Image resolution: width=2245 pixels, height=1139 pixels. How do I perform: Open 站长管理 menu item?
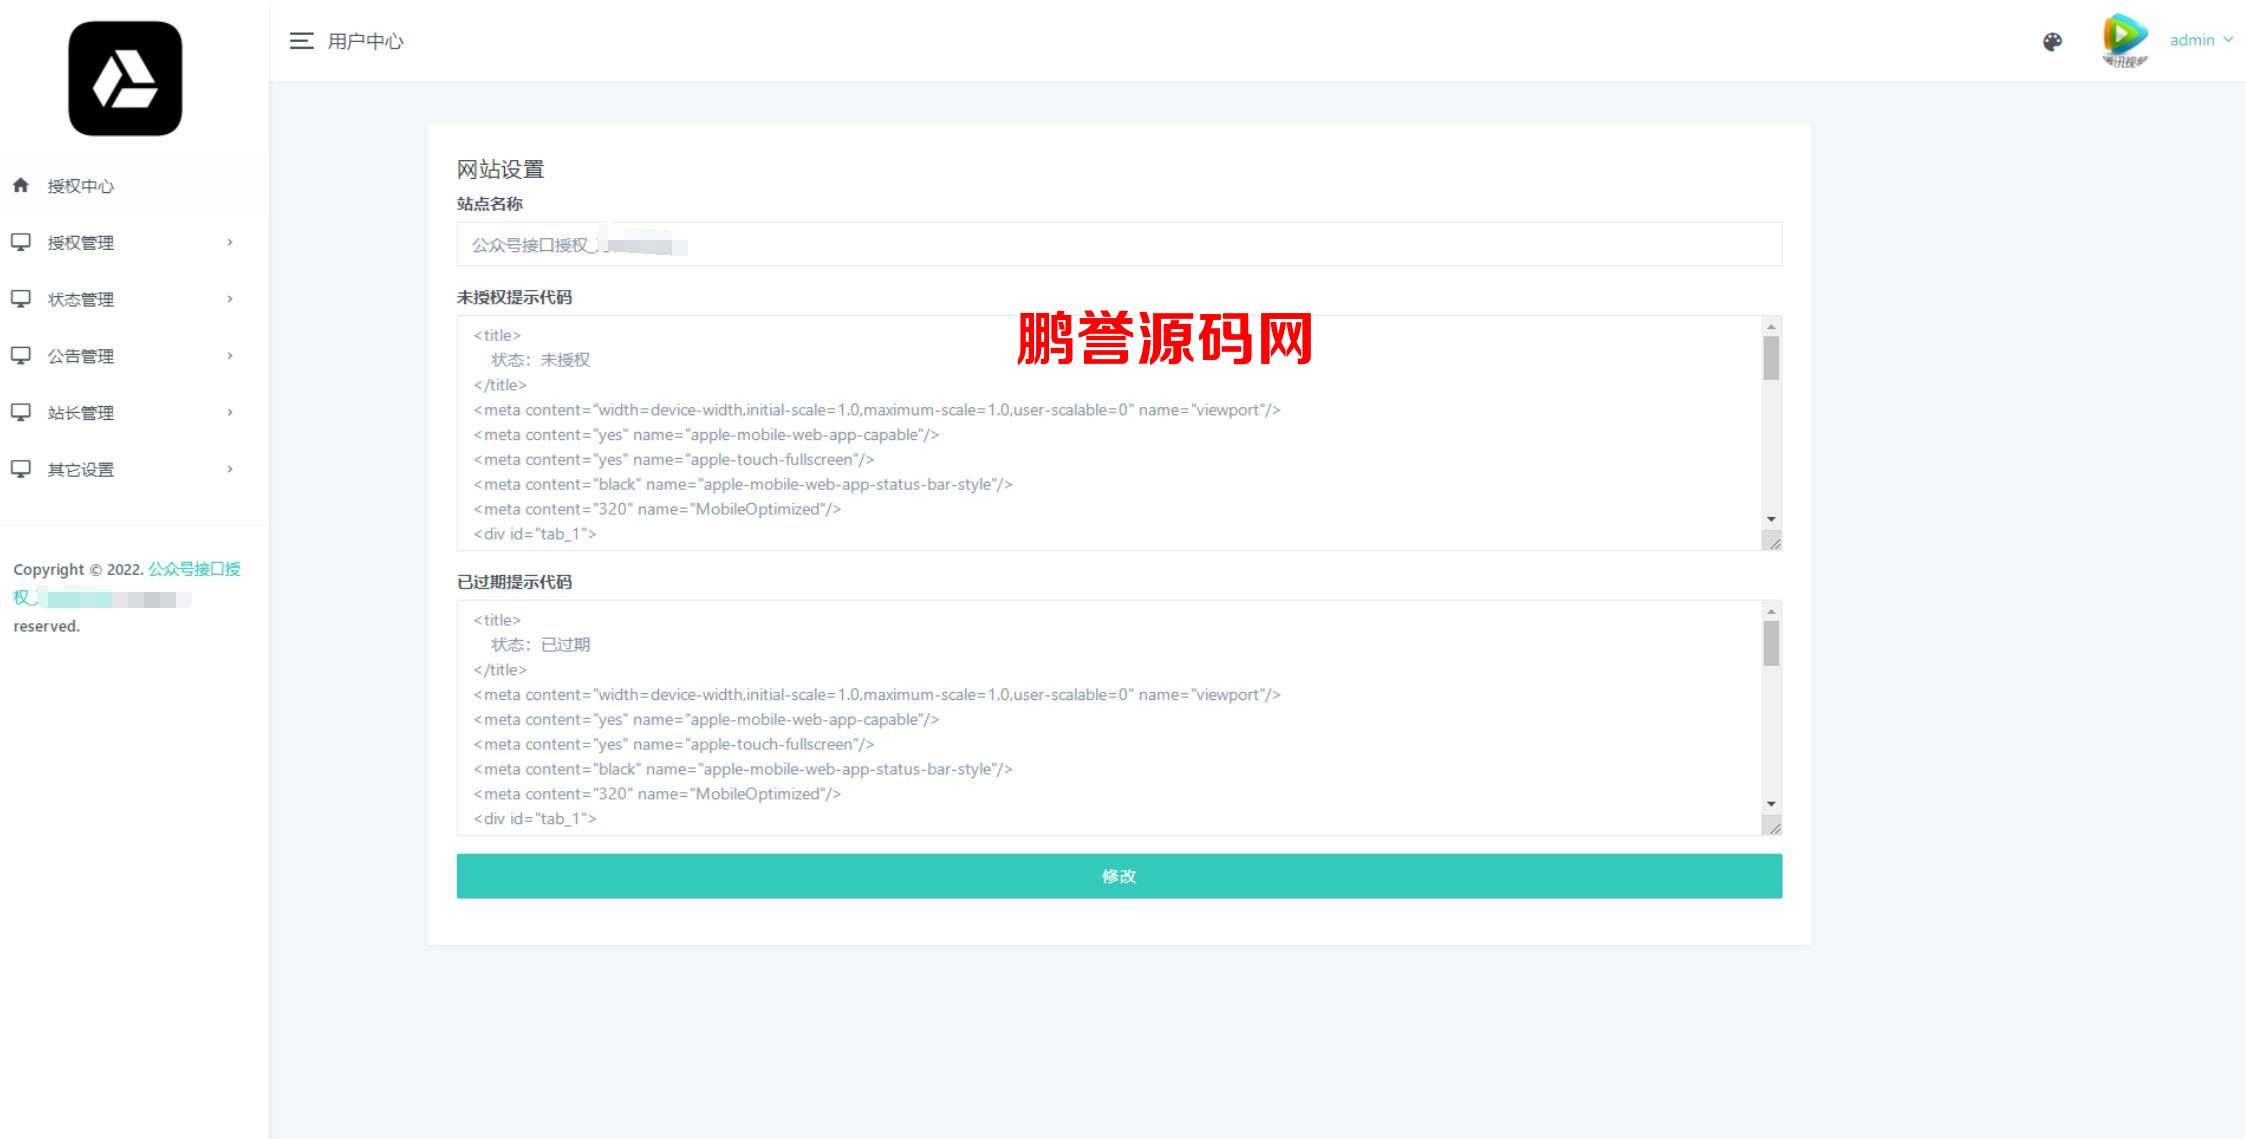[x=81, y=413]
